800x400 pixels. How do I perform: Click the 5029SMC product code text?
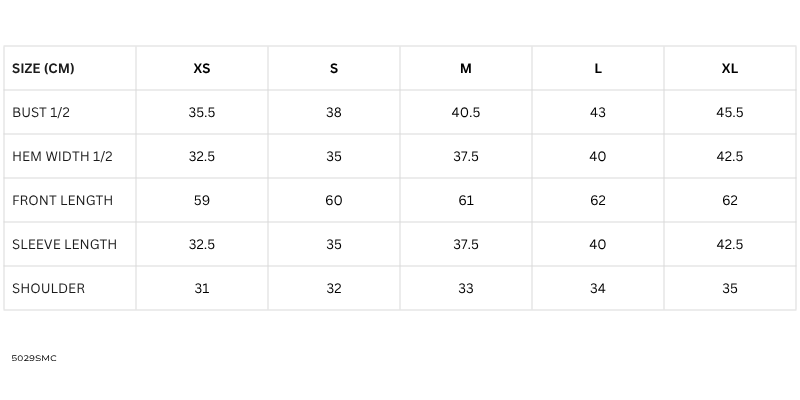34,358
